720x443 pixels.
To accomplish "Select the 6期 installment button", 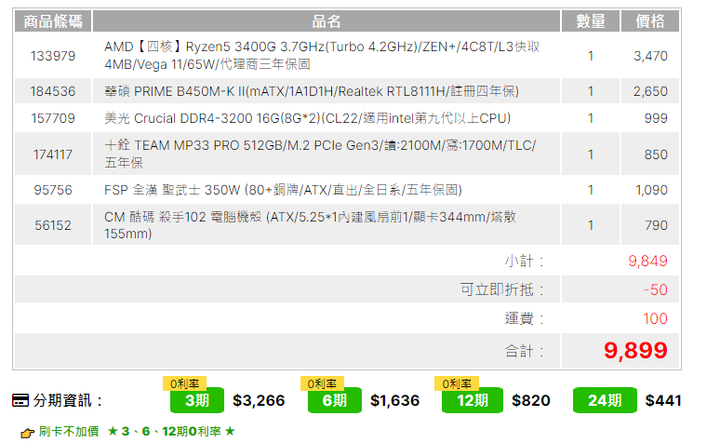I will 335,400.
